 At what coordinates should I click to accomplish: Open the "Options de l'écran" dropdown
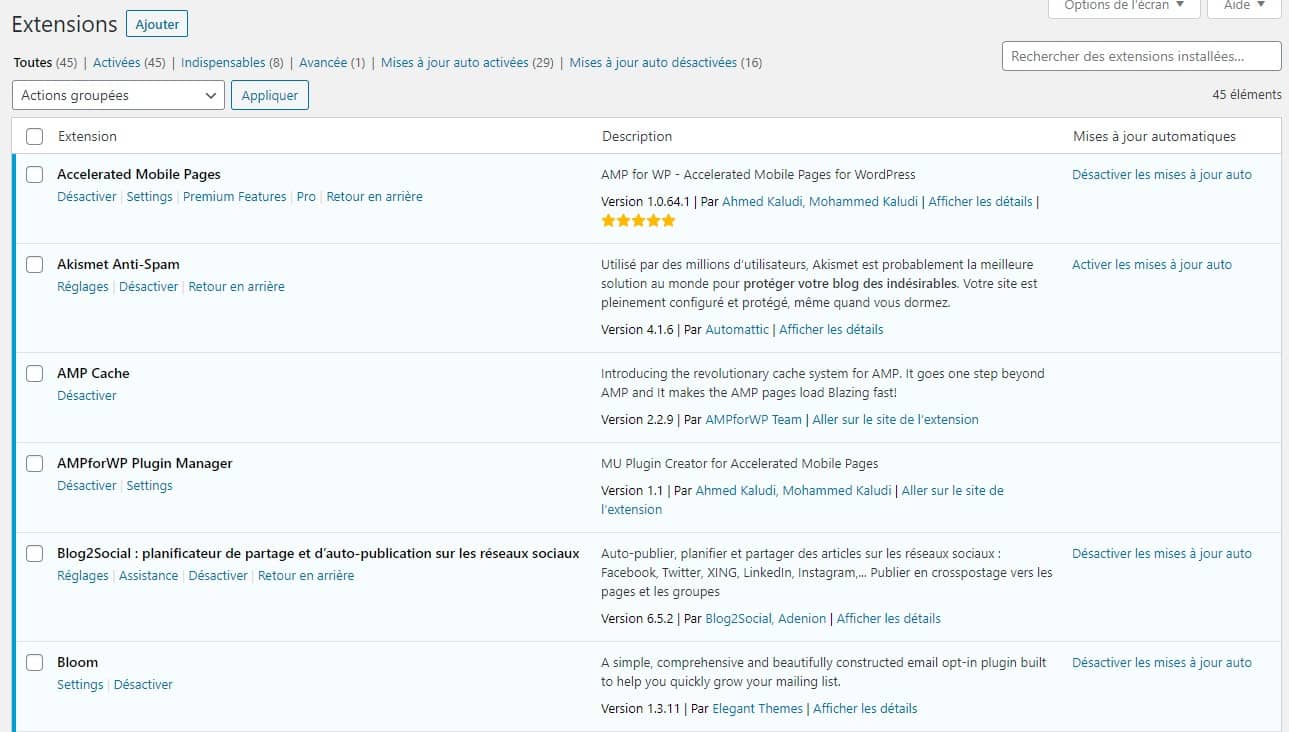pyautogui.click(x=1124, y=6)
